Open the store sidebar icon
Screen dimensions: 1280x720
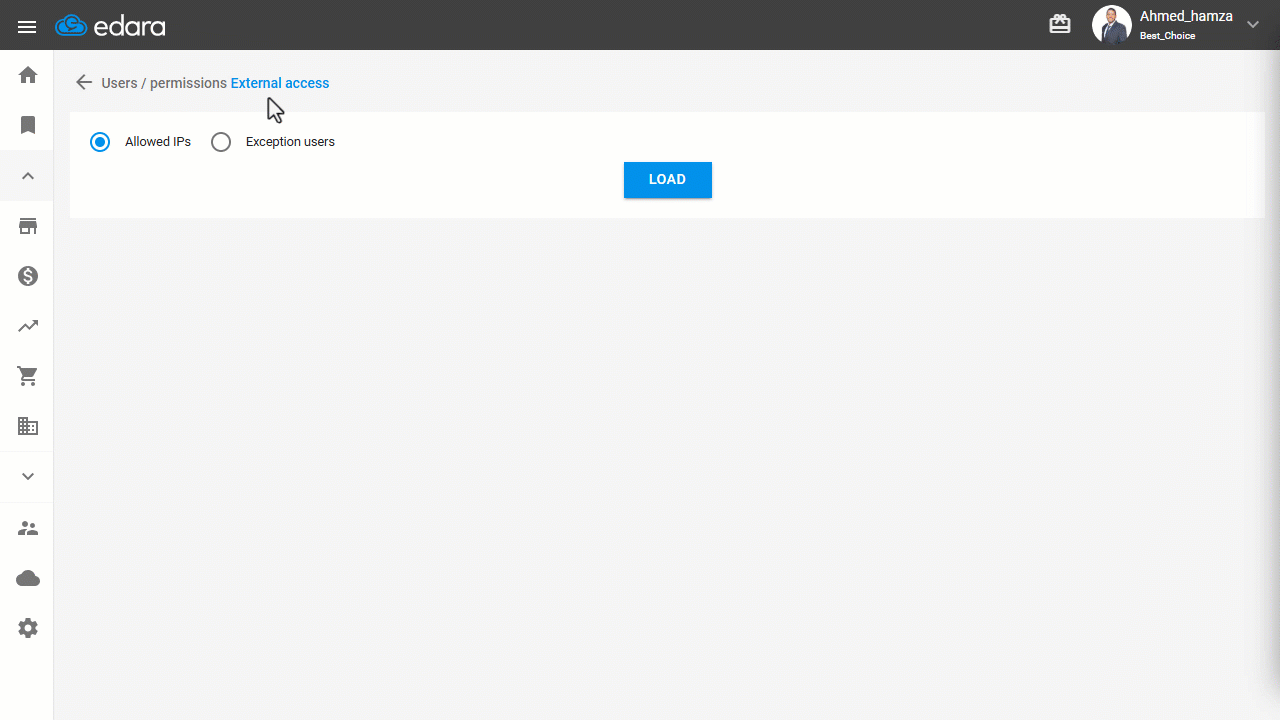coord(28,226)
